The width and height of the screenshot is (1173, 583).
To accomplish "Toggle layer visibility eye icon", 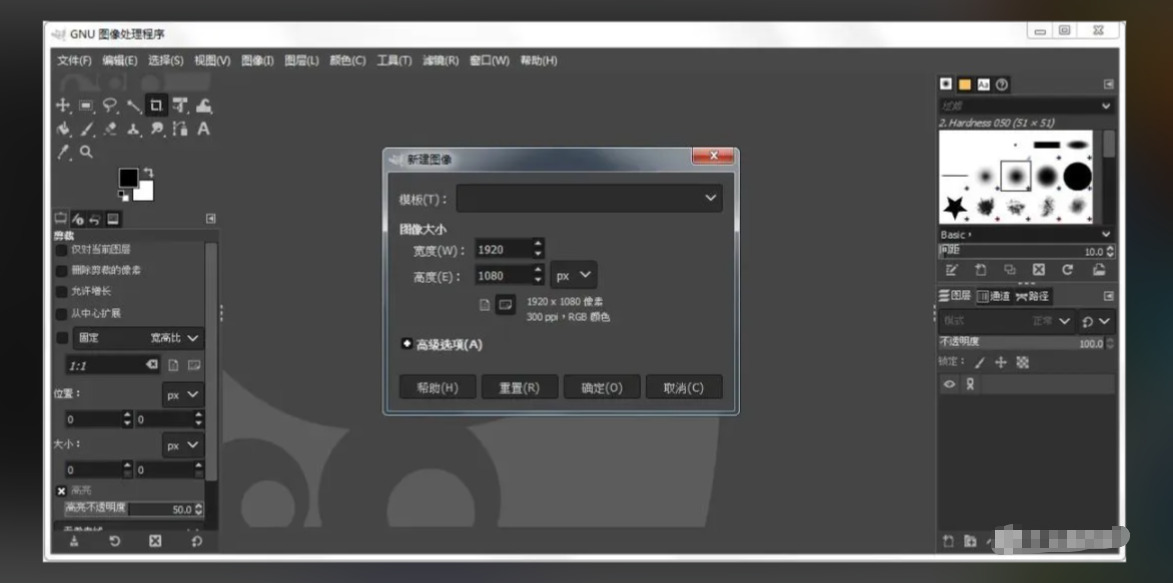I will point(949,384).
